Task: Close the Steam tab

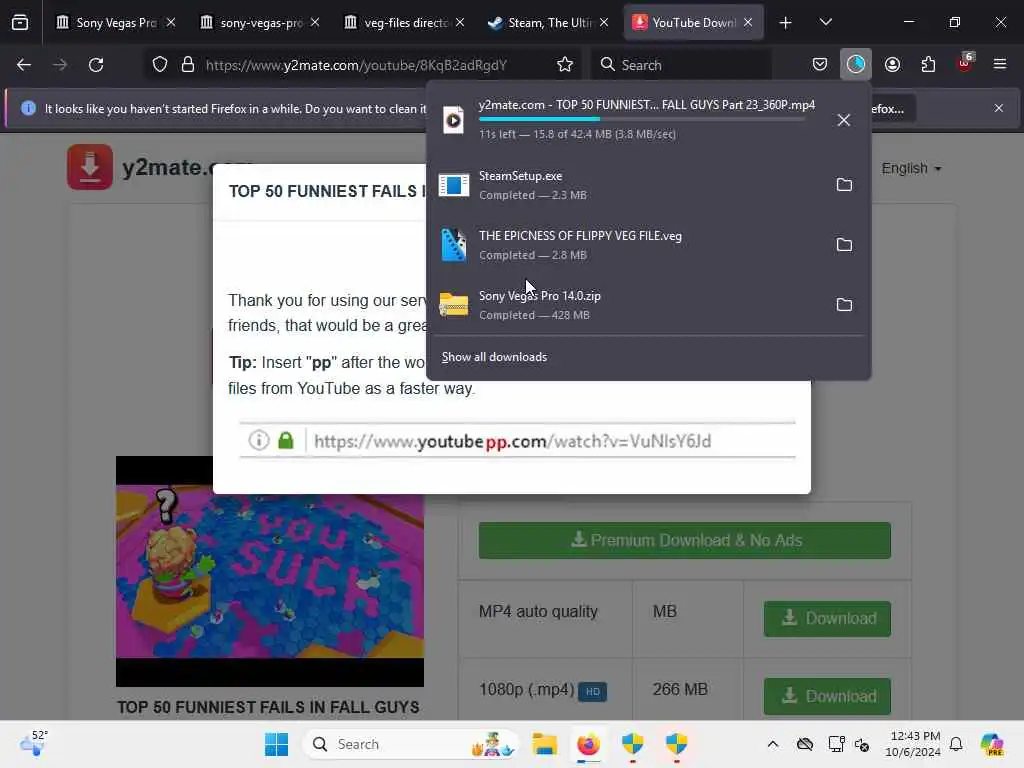Action: coord(604,22)
